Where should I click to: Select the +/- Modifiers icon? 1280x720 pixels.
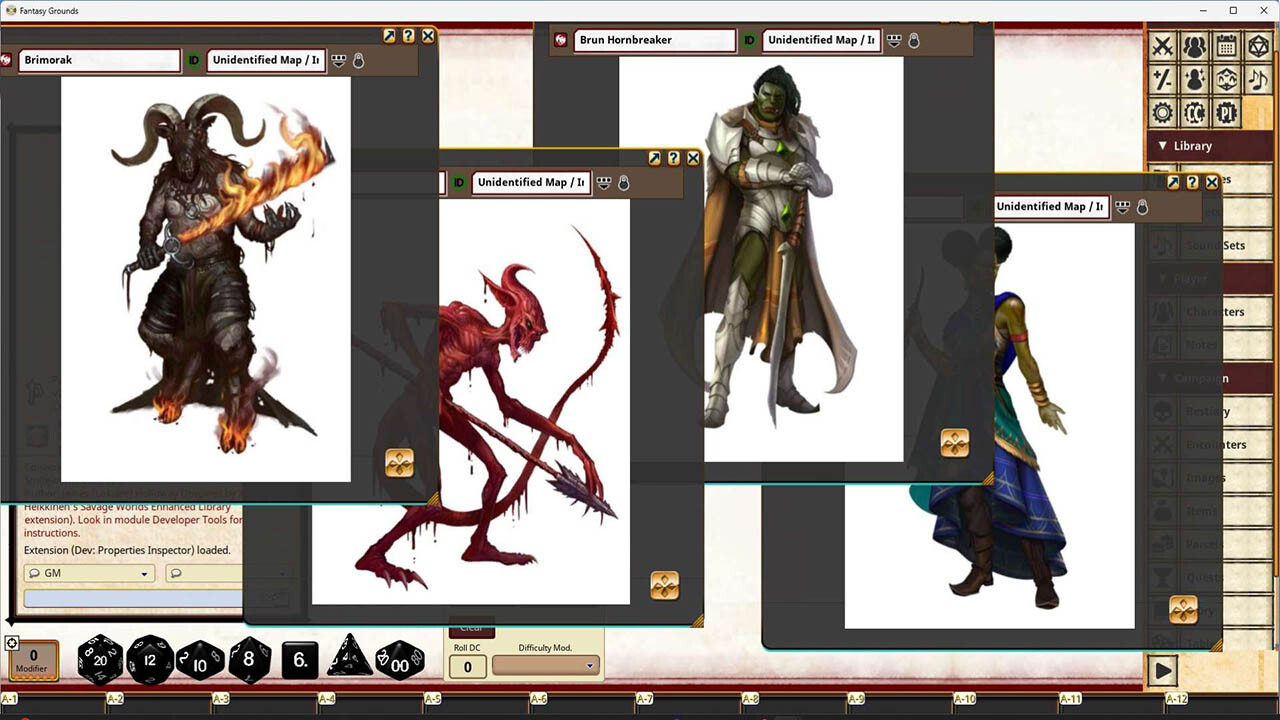[1163, 79]
